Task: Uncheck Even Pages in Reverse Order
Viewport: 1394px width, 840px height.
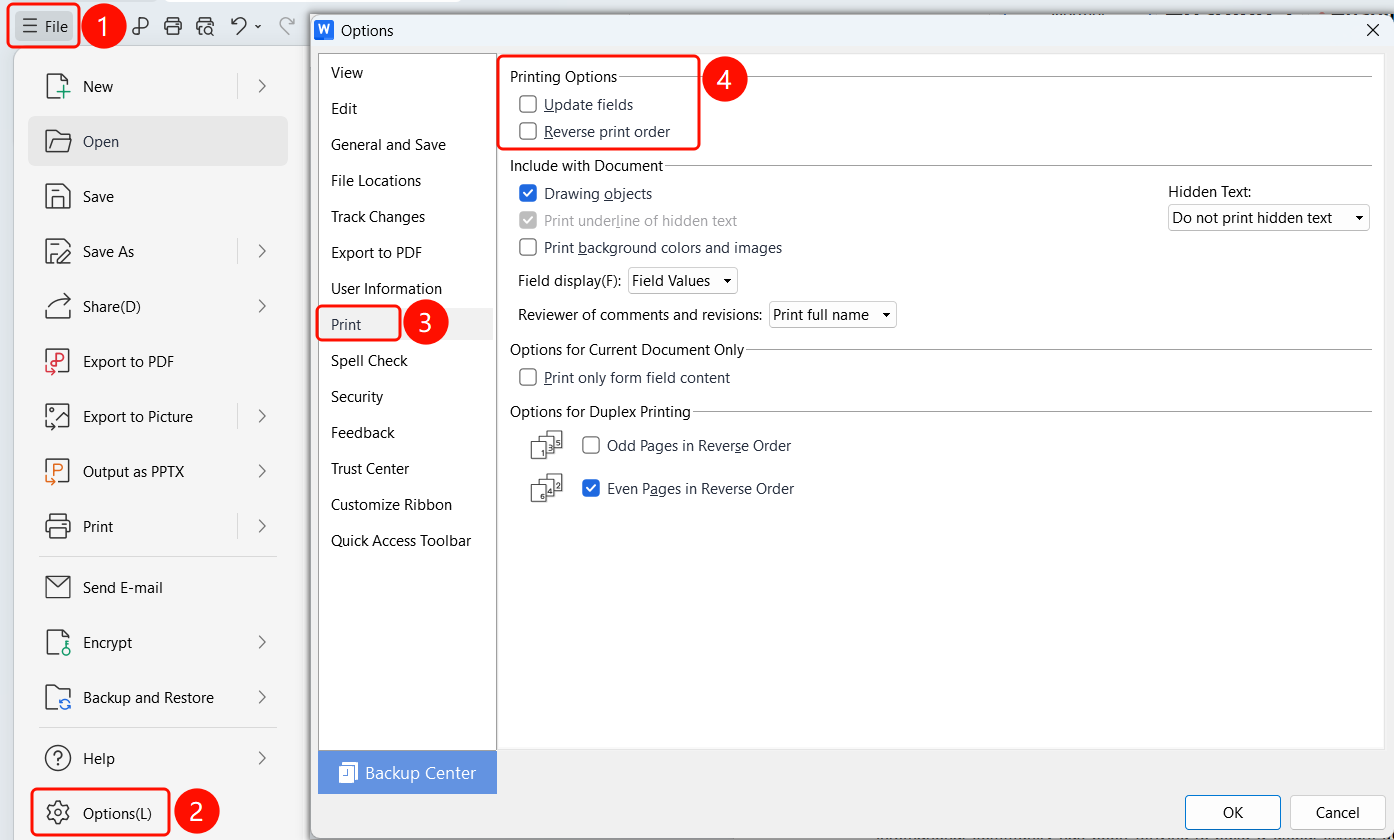Action: point(591,489)
